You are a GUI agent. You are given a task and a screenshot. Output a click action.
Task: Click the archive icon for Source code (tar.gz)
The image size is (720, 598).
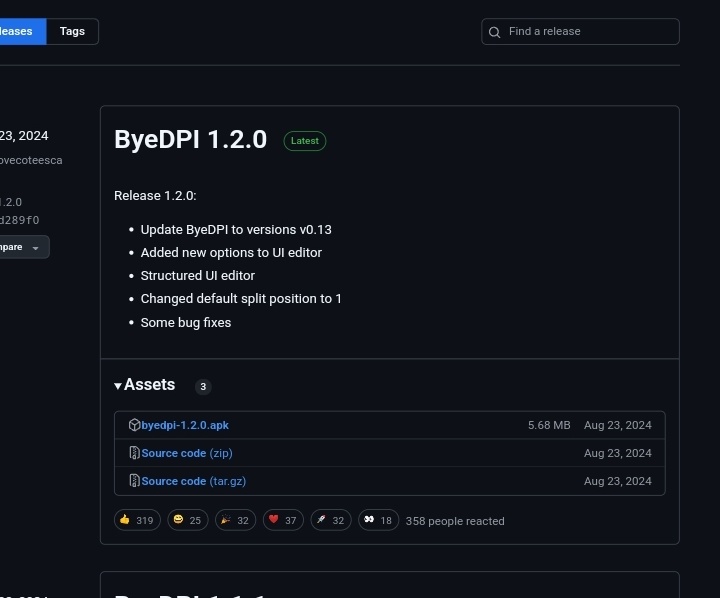click(x=134, y=481)
